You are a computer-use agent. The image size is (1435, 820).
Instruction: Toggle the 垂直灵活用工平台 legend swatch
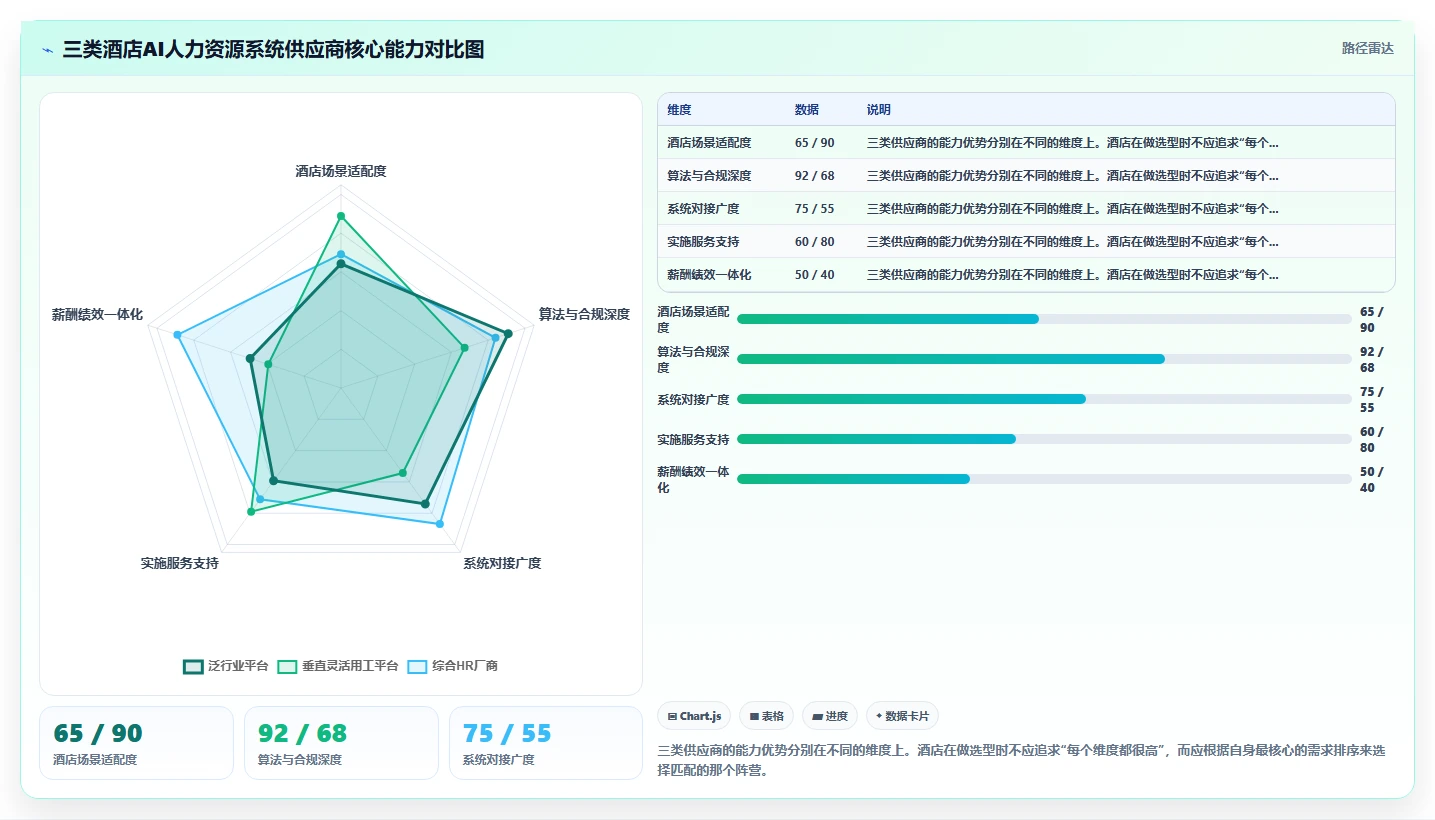(287, 666)
